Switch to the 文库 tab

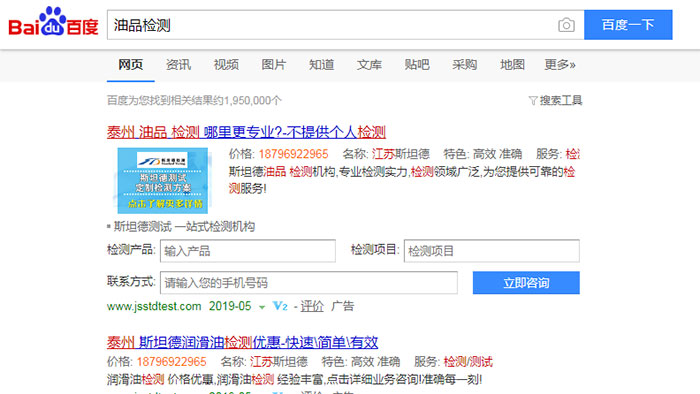[369, 65]
